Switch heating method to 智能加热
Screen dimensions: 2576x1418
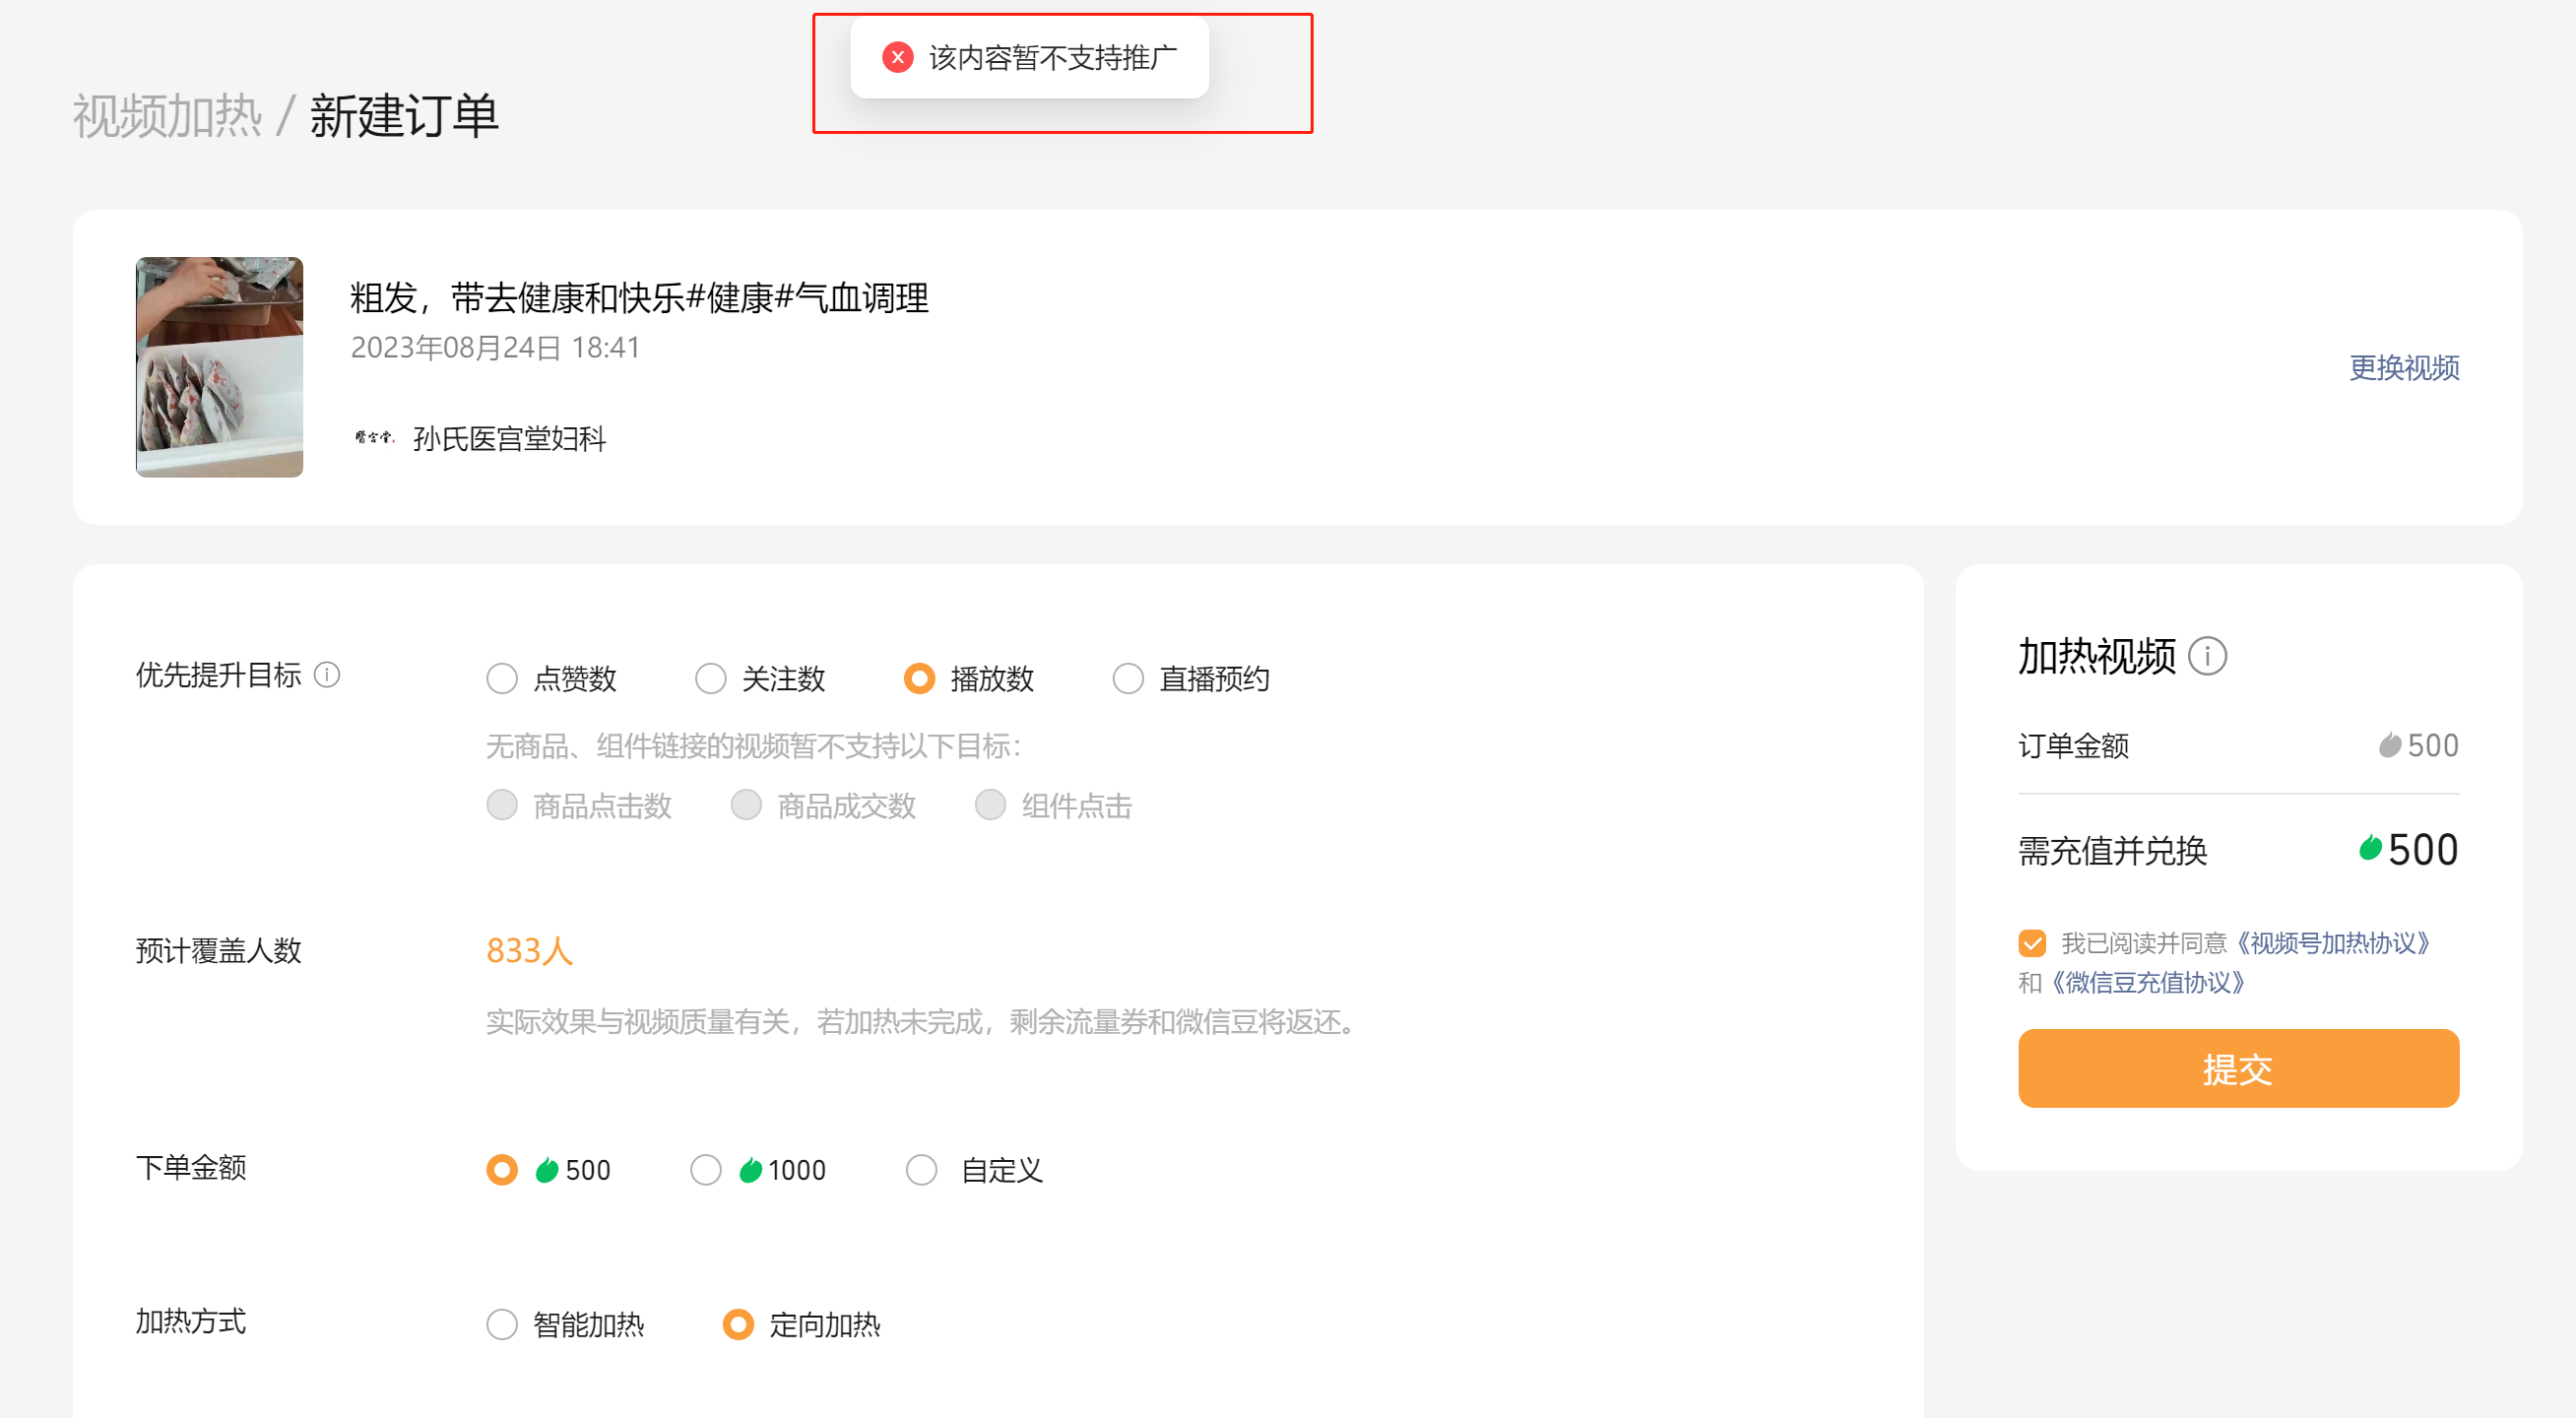coord(502,1325)
